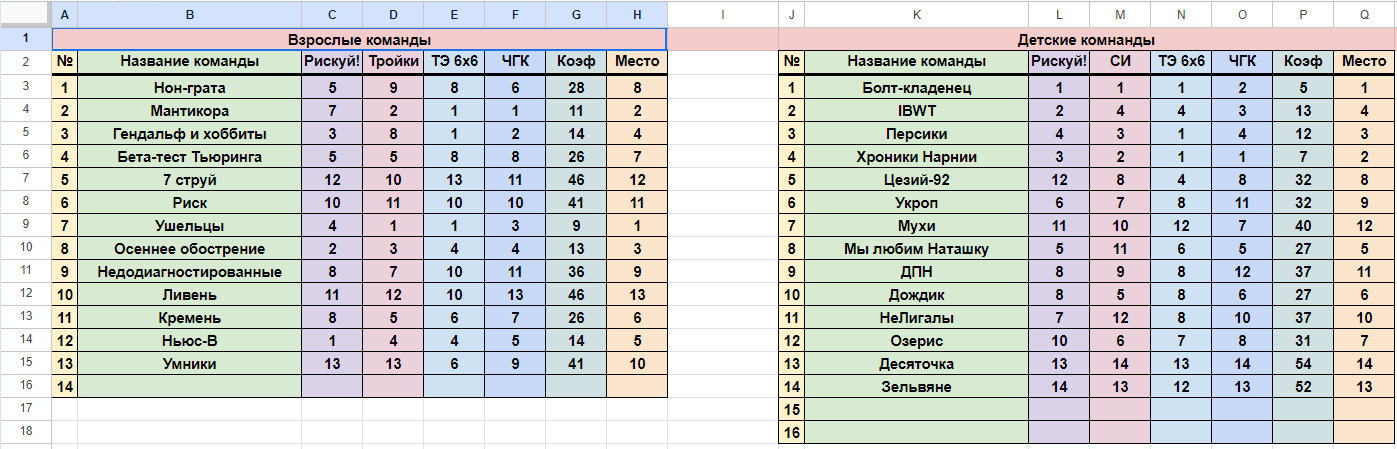Select the "Мантикора" team cell
Viewport: 1397px width, 449px height.
coord(189,110)
